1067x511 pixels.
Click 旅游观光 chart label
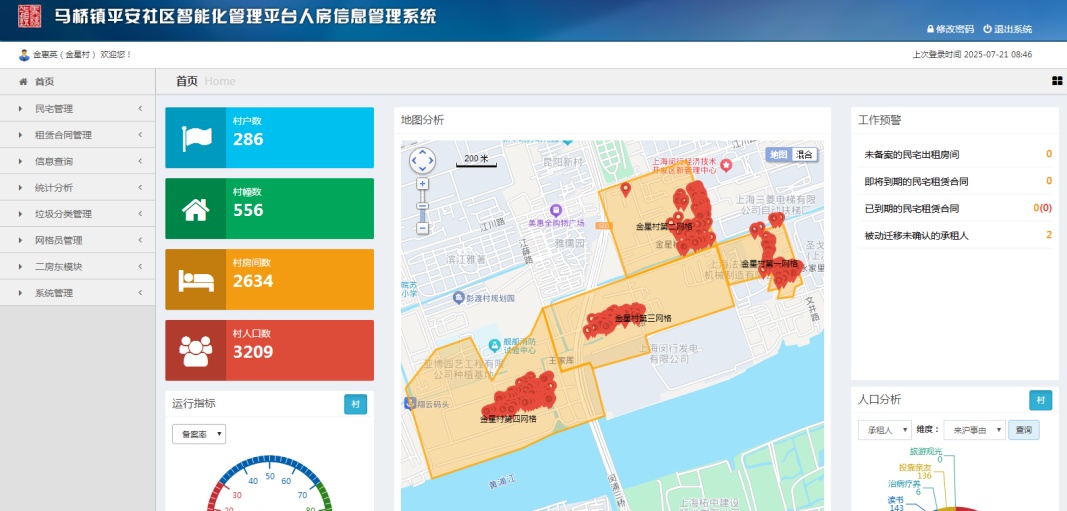tap(925, 455)
